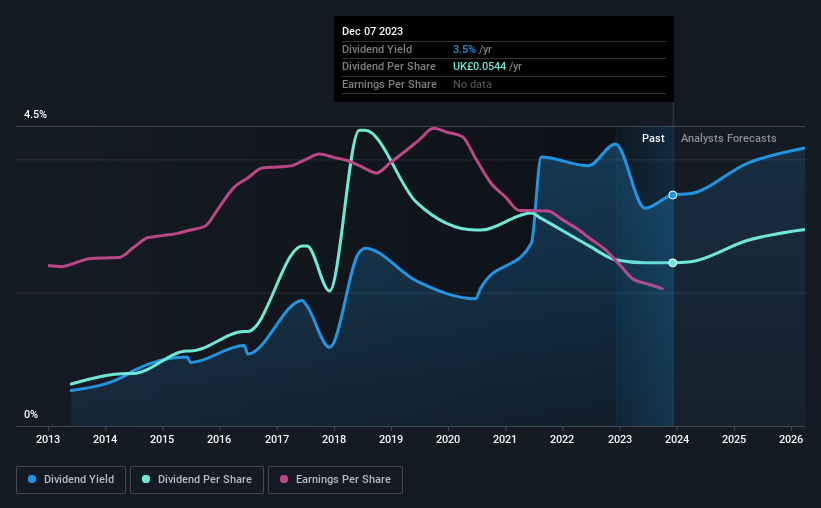Click the UK£0.0544 dividend per share value
The height and width of the screenshot is (508, 821).
(480, 67)
